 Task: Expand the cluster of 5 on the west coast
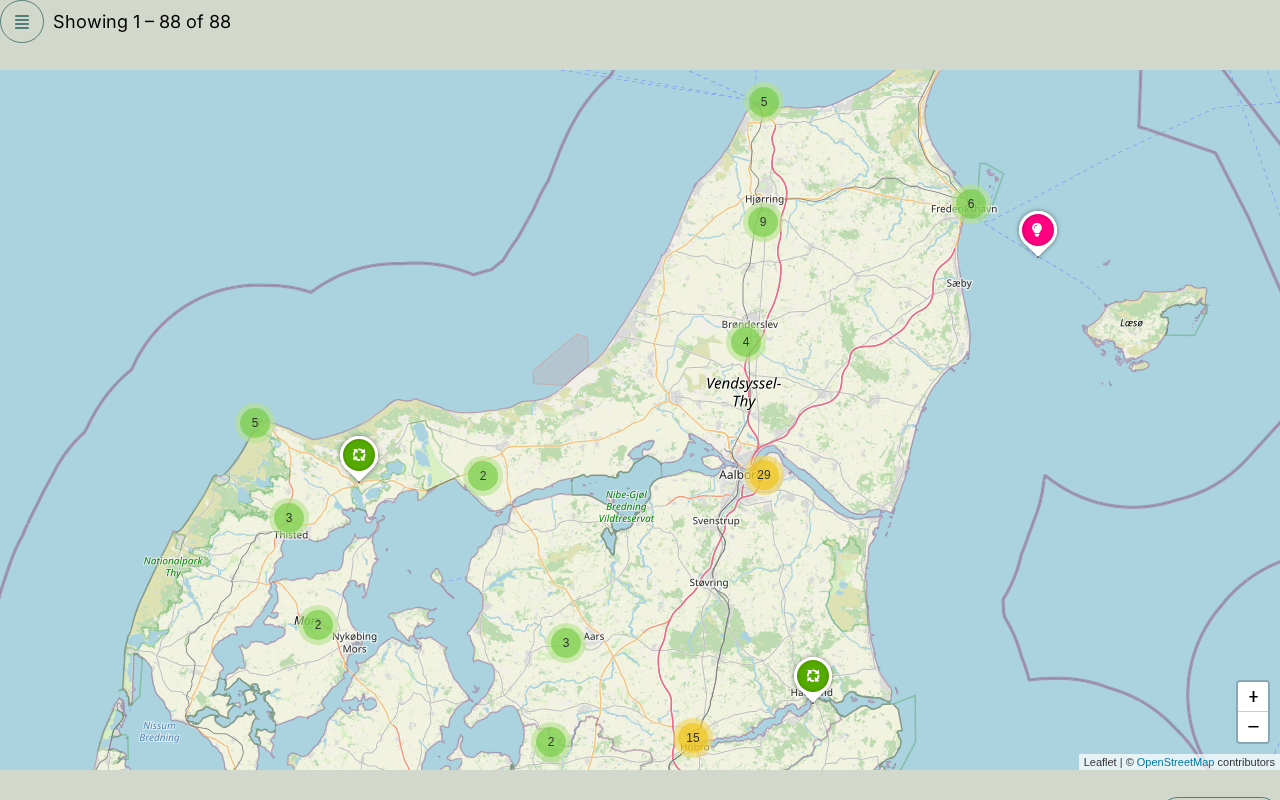(x=255, y=423)
